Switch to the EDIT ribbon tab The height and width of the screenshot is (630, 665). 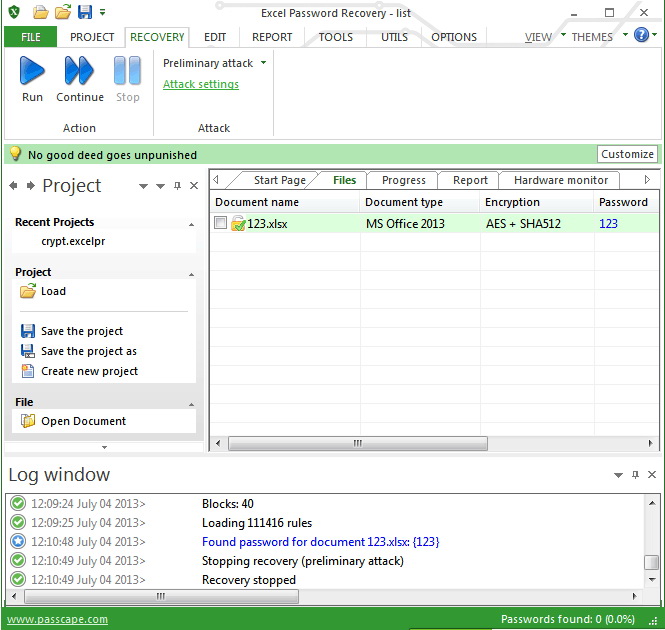[215, 37]
